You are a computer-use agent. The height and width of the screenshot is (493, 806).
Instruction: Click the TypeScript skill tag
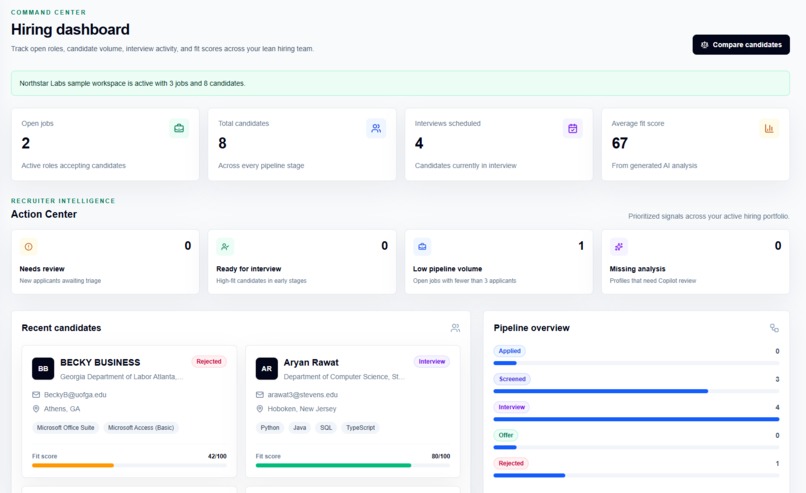point(360,428)
